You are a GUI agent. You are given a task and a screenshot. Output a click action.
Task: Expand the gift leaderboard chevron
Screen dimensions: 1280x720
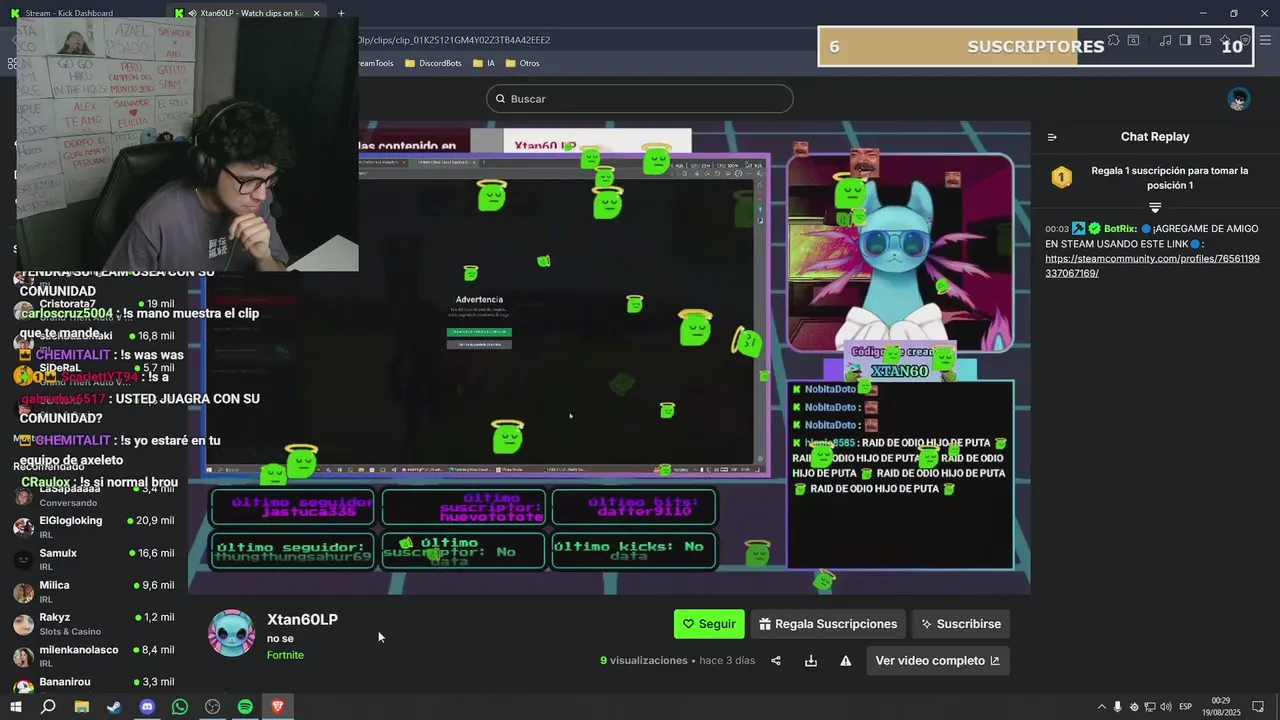coord(1155,208)
